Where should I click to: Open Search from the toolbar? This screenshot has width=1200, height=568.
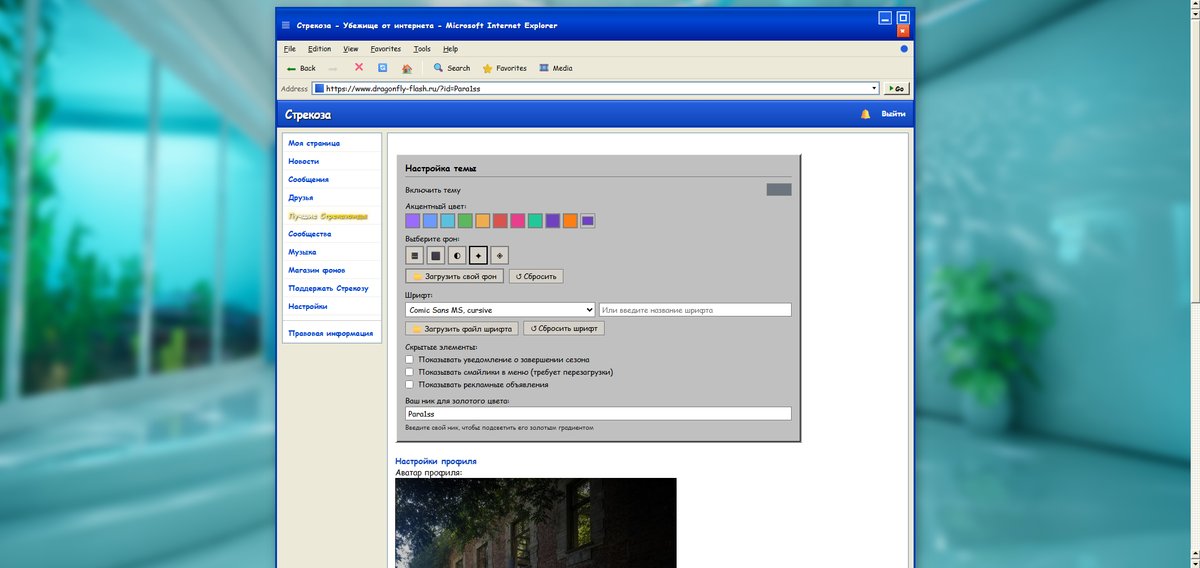(452, 68)
